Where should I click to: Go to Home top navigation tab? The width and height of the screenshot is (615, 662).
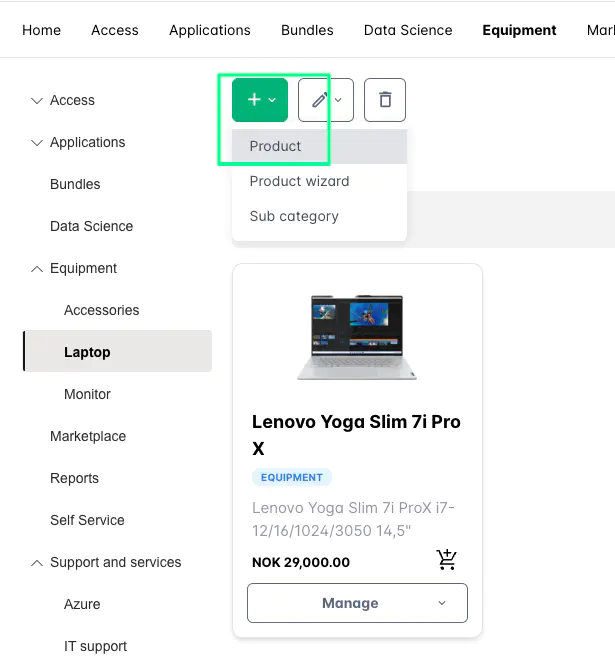click(x=41, y=30)
